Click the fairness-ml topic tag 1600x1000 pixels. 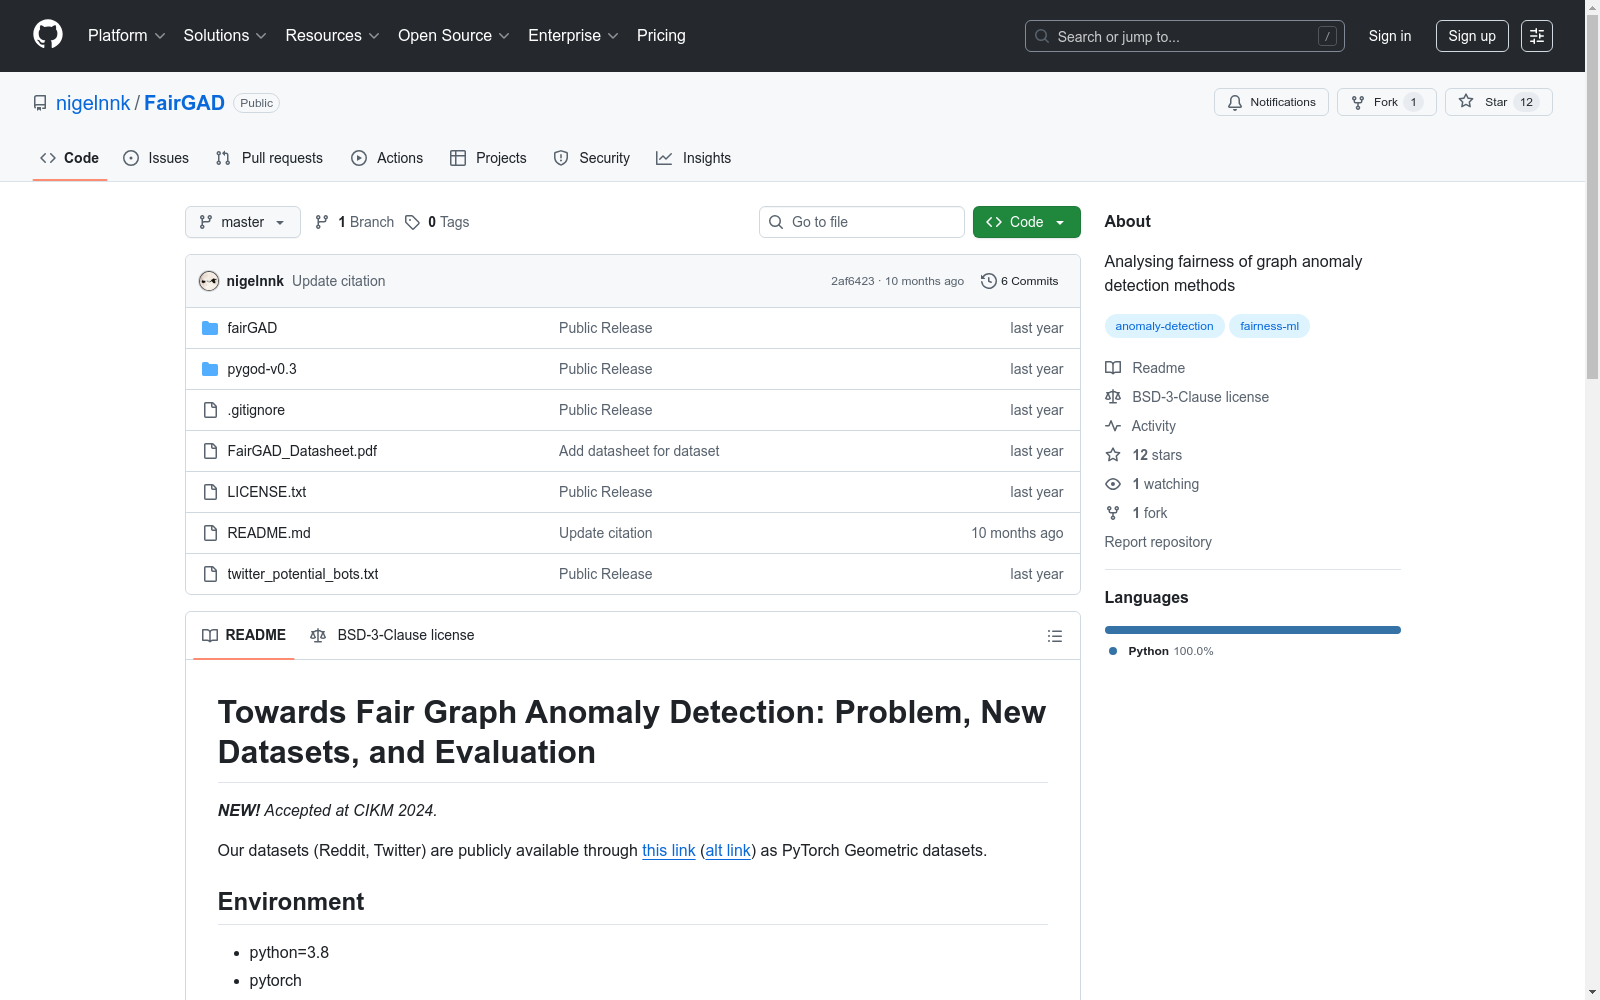tap(1269, 326)
